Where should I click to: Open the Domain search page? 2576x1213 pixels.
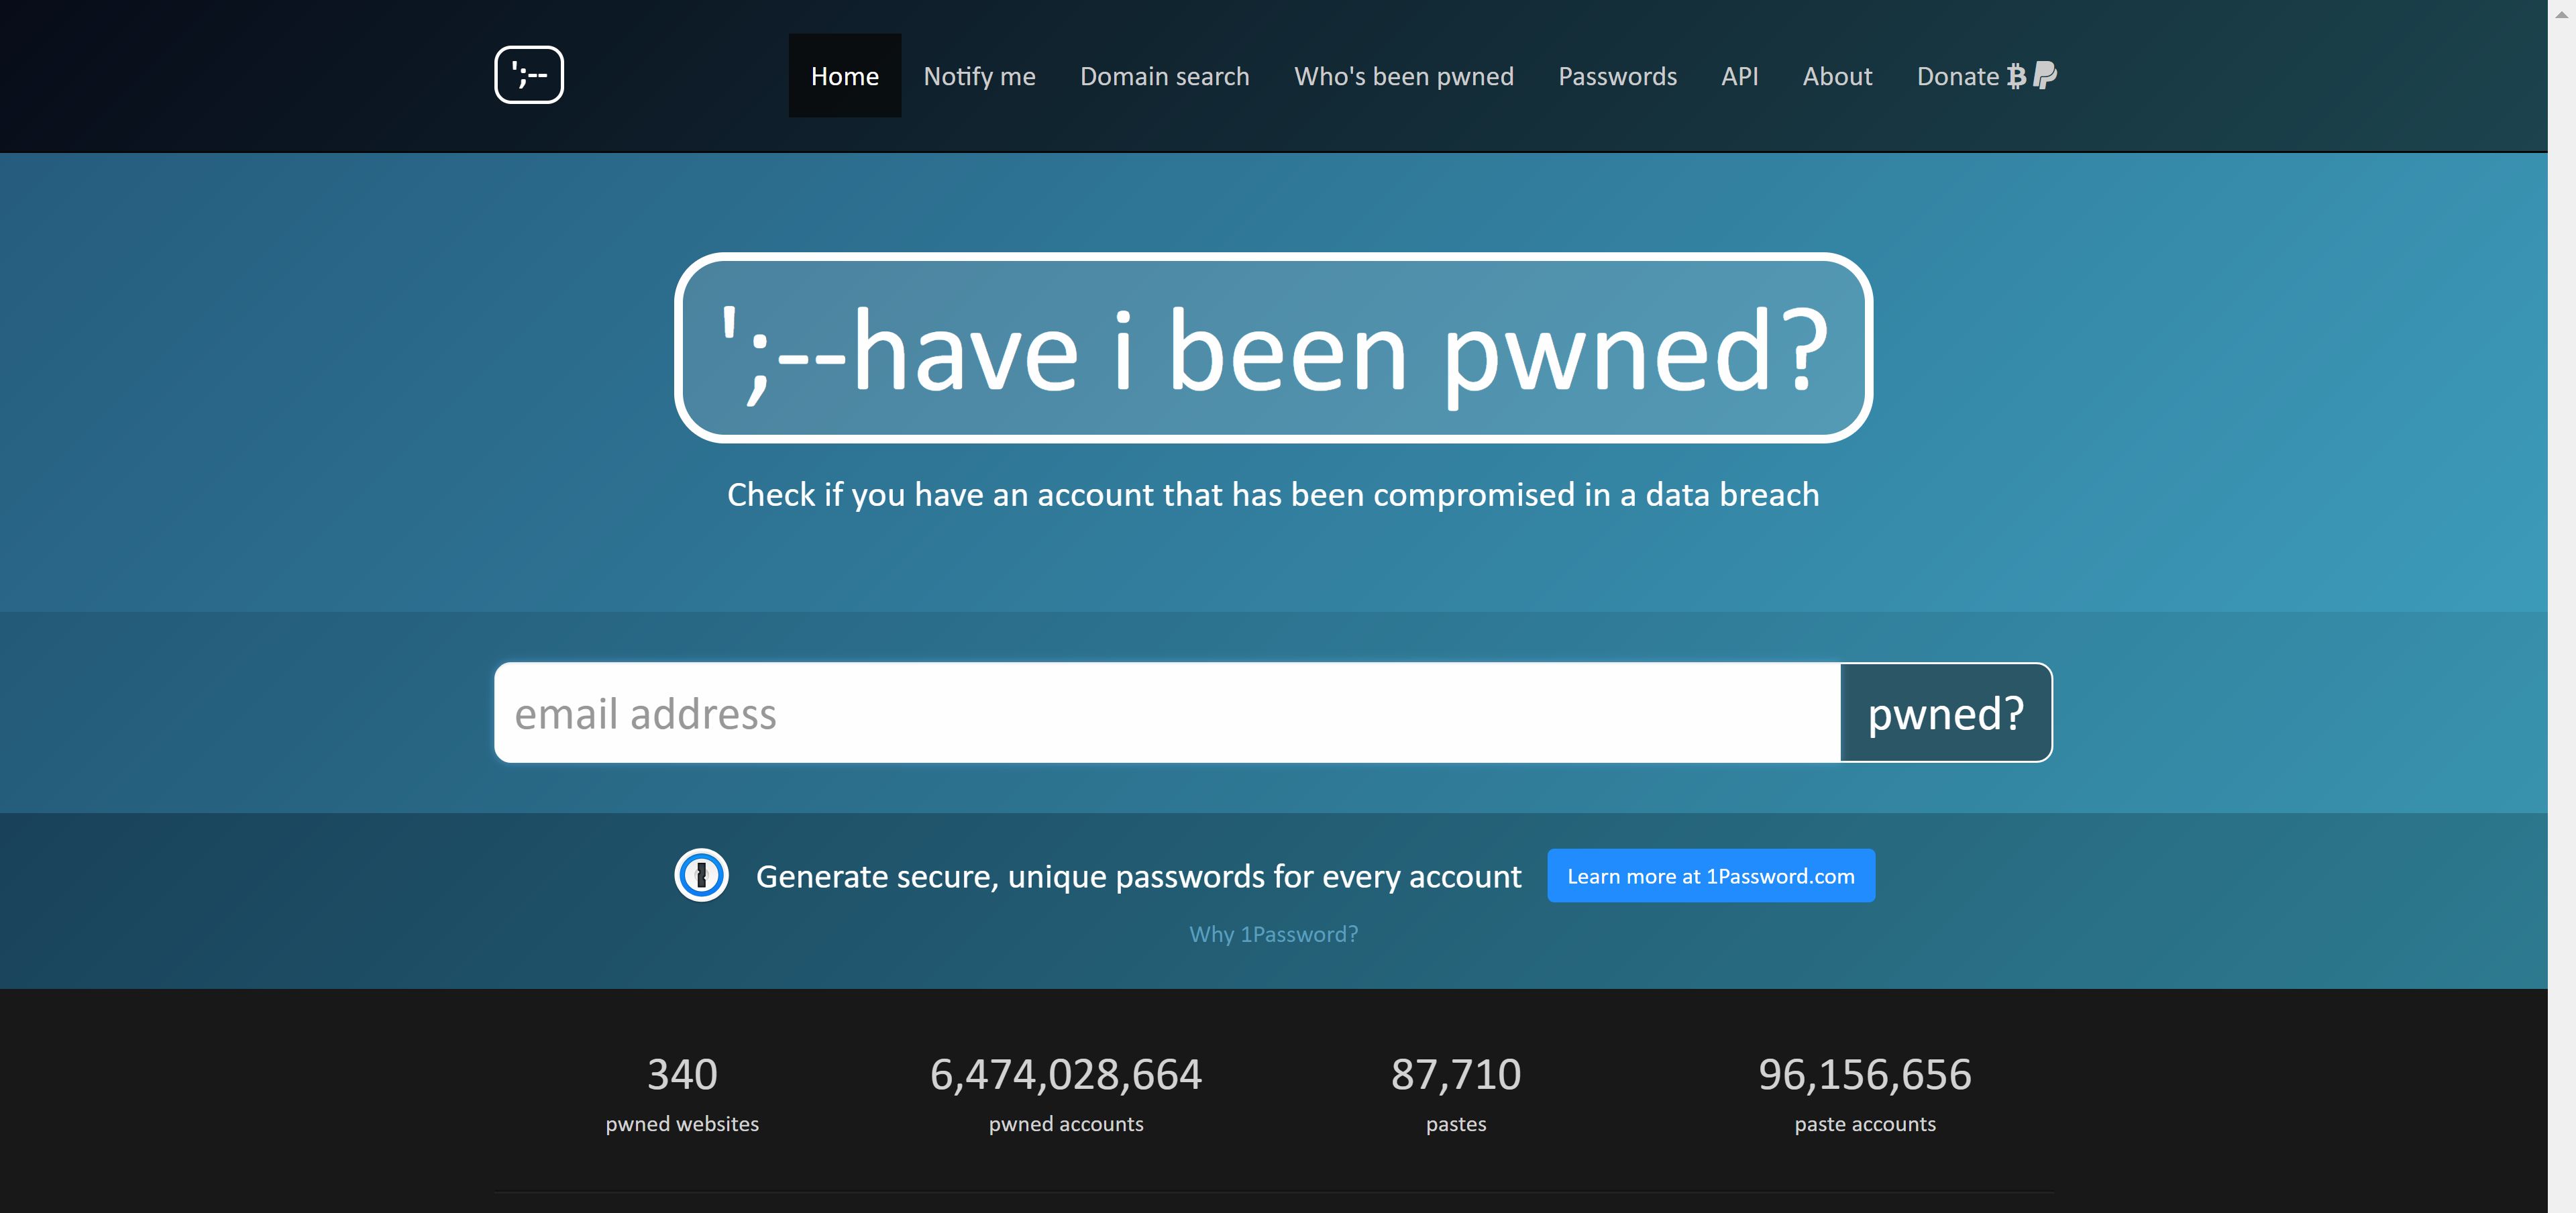pos(1164,75)
